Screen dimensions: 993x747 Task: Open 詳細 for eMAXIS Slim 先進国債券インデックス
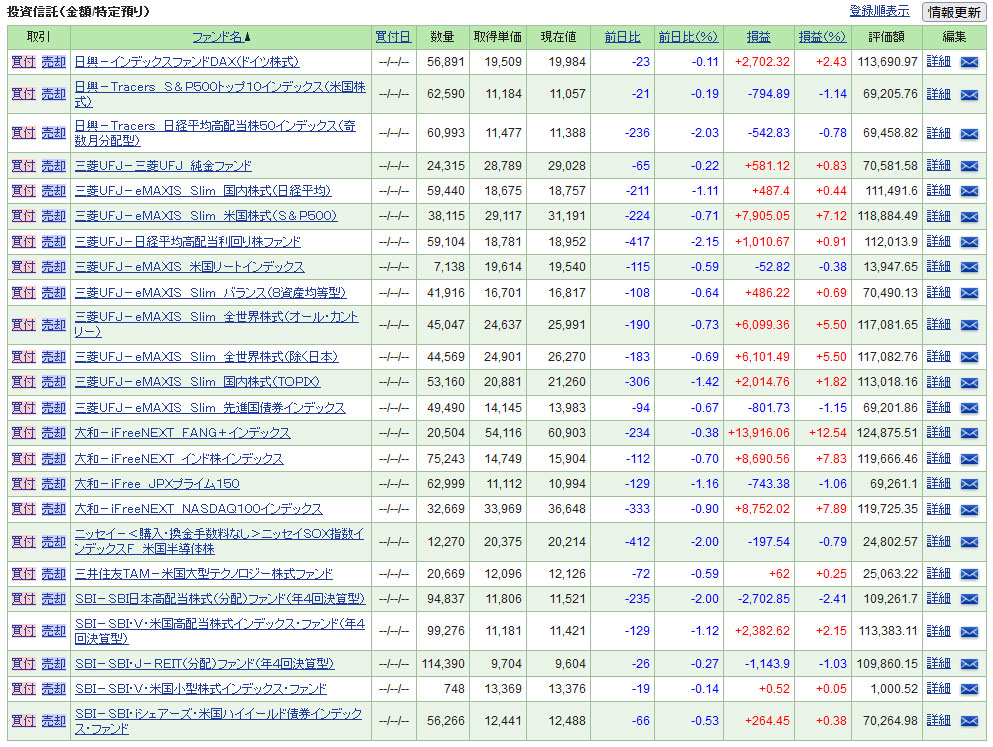click(x=939, y=407)
